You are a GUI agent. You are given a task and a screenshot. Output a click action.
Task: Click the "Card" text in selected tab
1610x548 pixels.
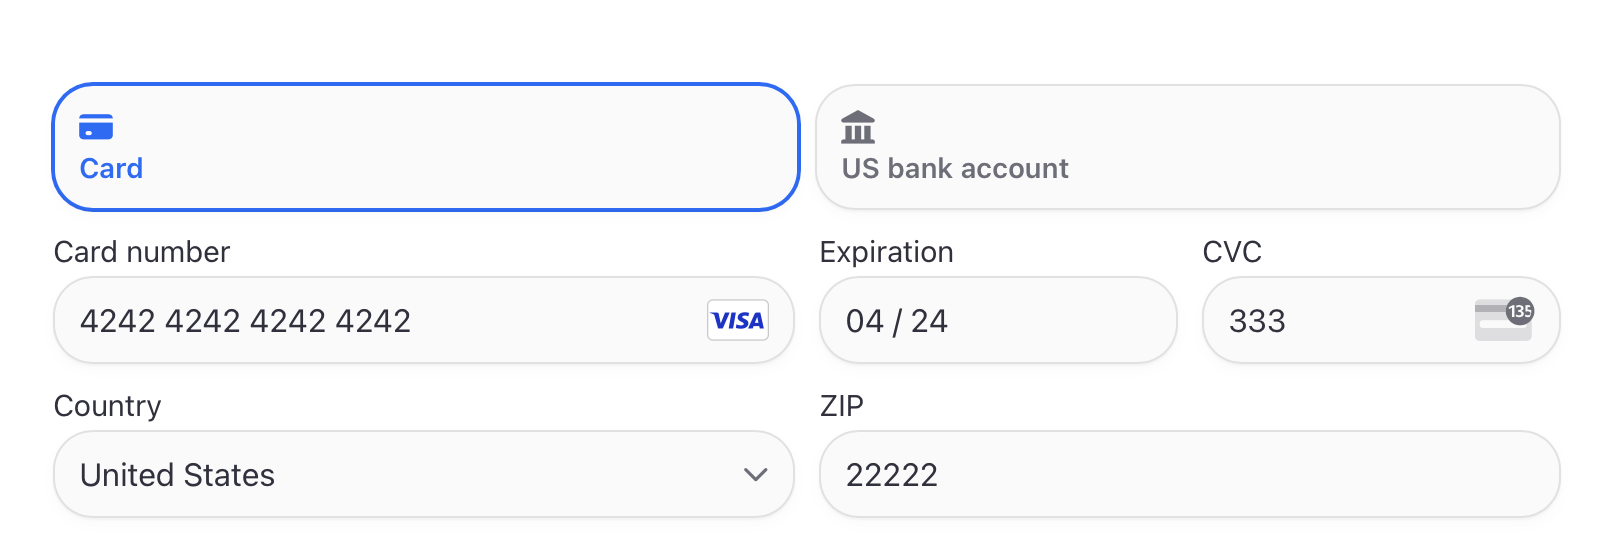[x=111, y=168]
